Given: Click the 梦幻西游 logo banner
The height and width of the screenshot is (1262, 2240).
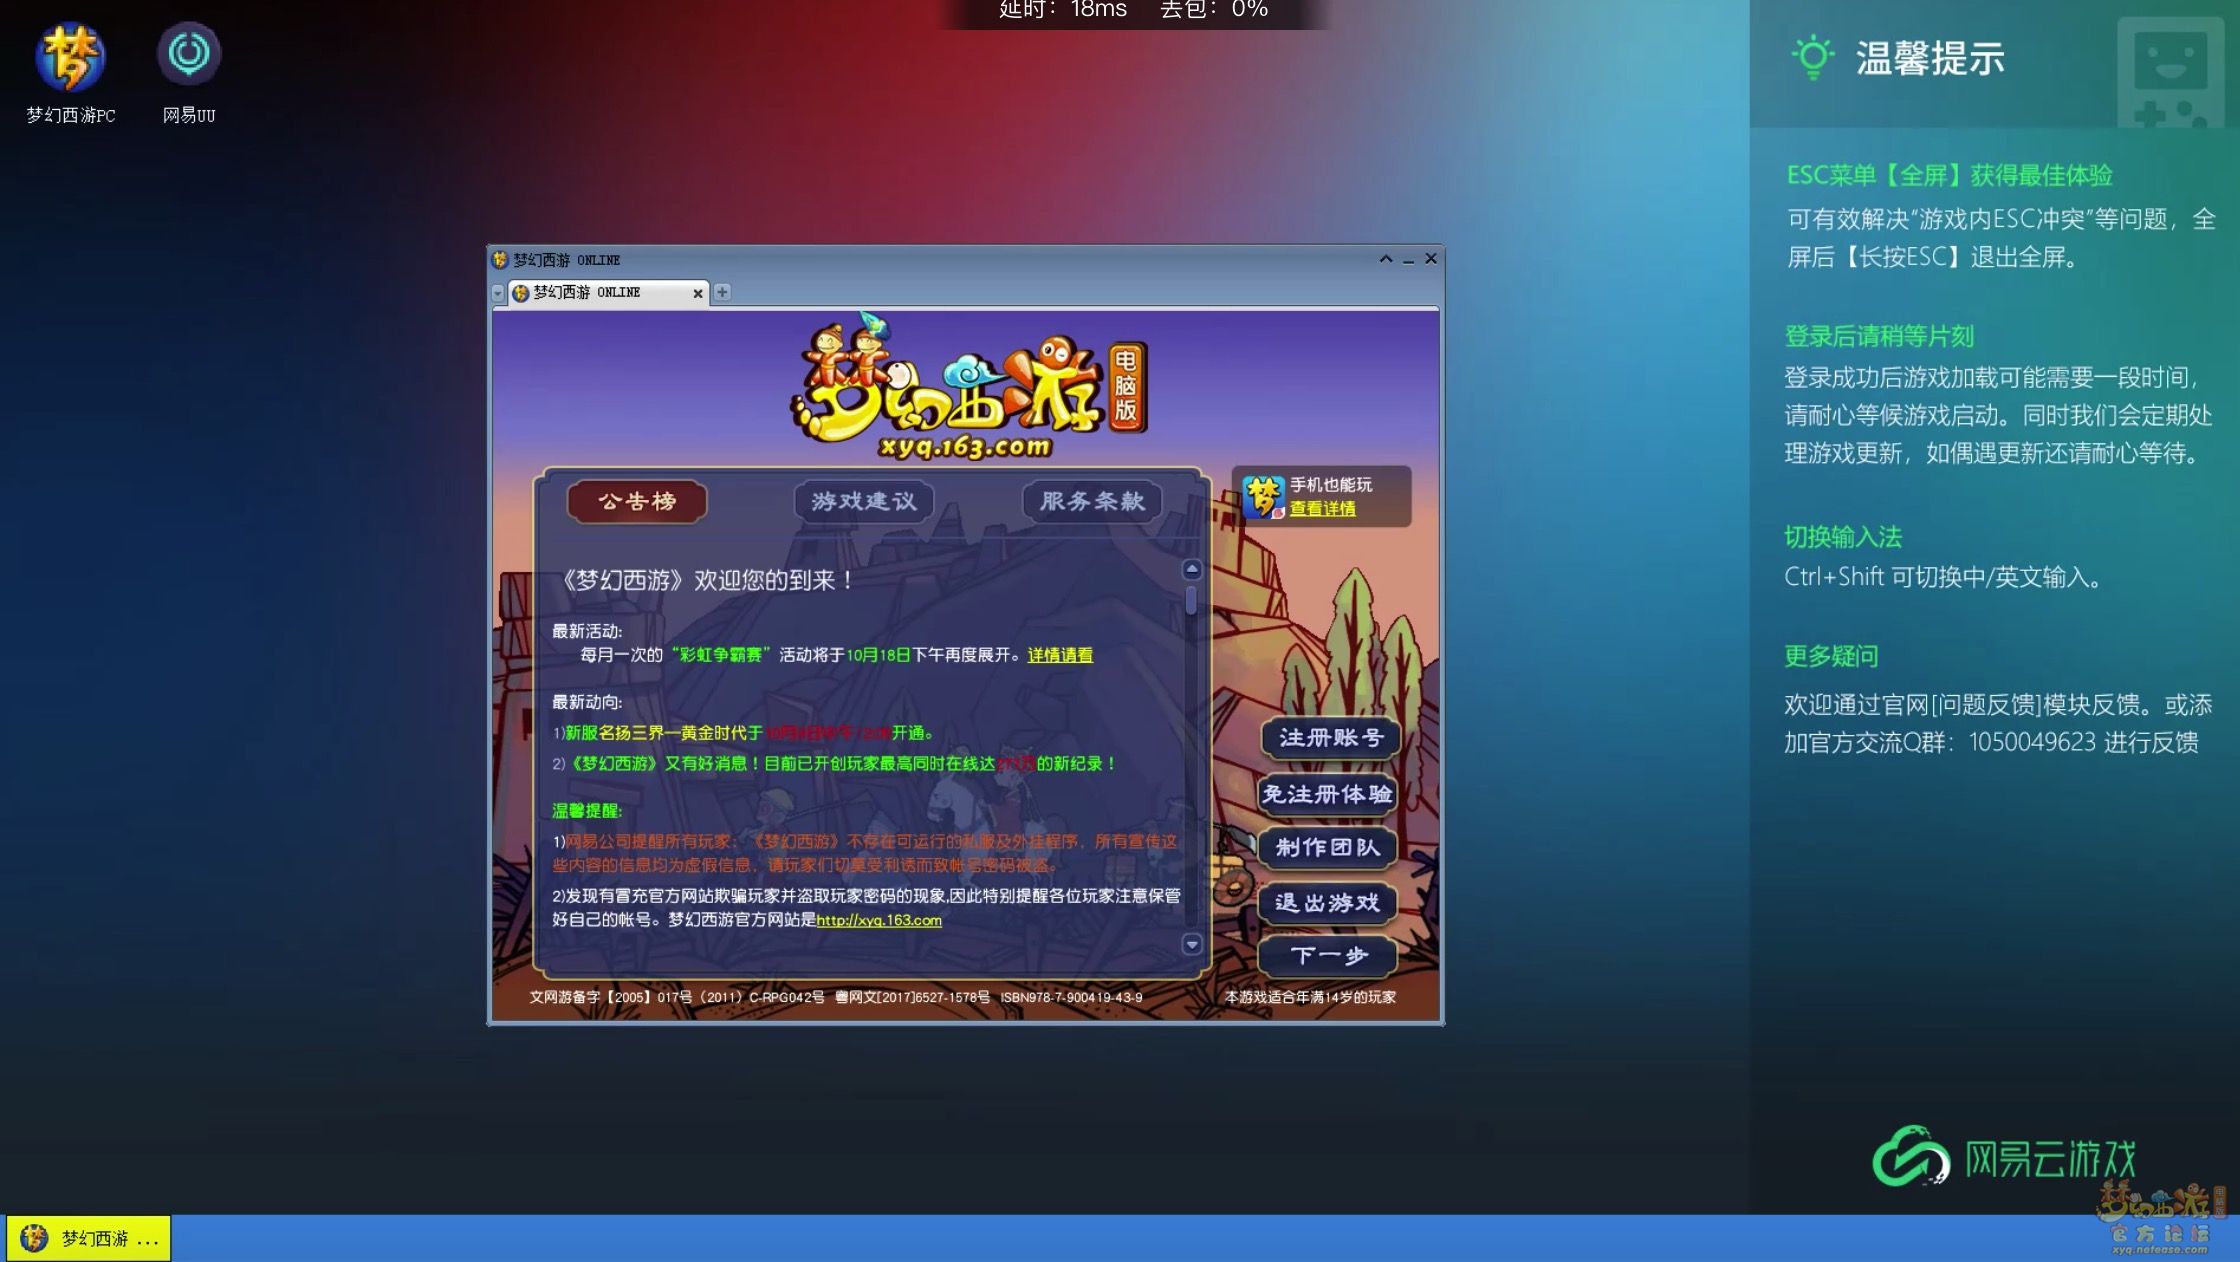Looking at the screenshot, I should 968,388.
